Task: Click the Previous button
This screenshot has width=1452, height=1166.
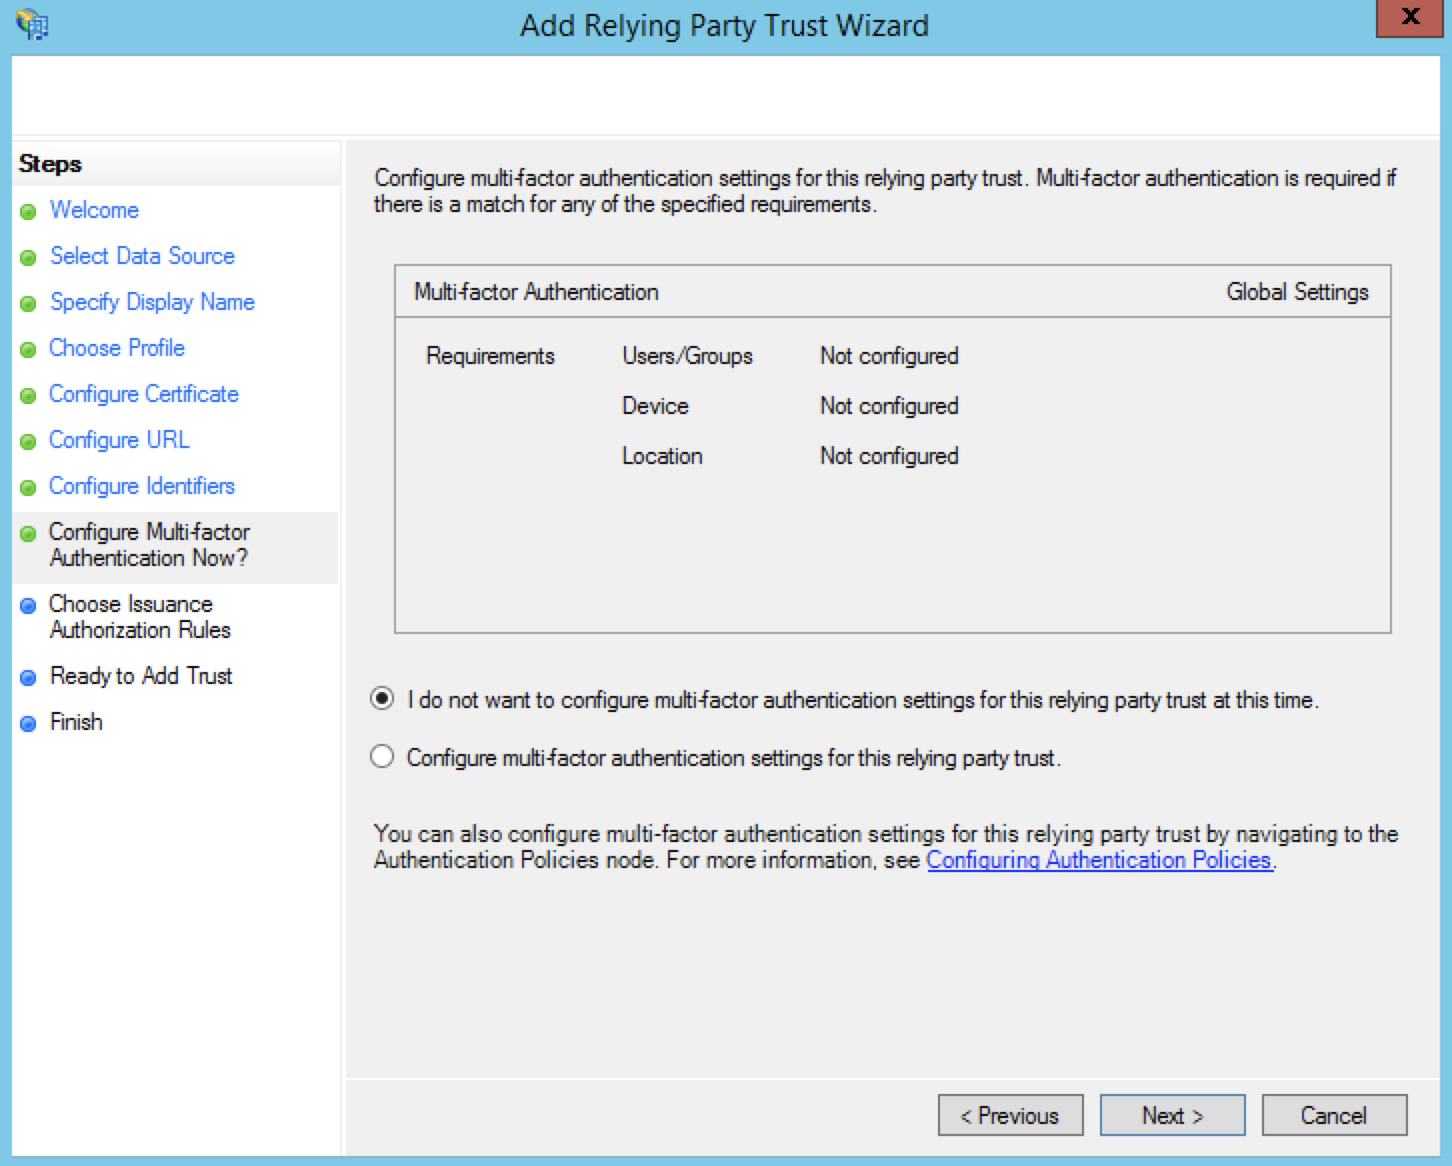Action: coord(1010,1115)
